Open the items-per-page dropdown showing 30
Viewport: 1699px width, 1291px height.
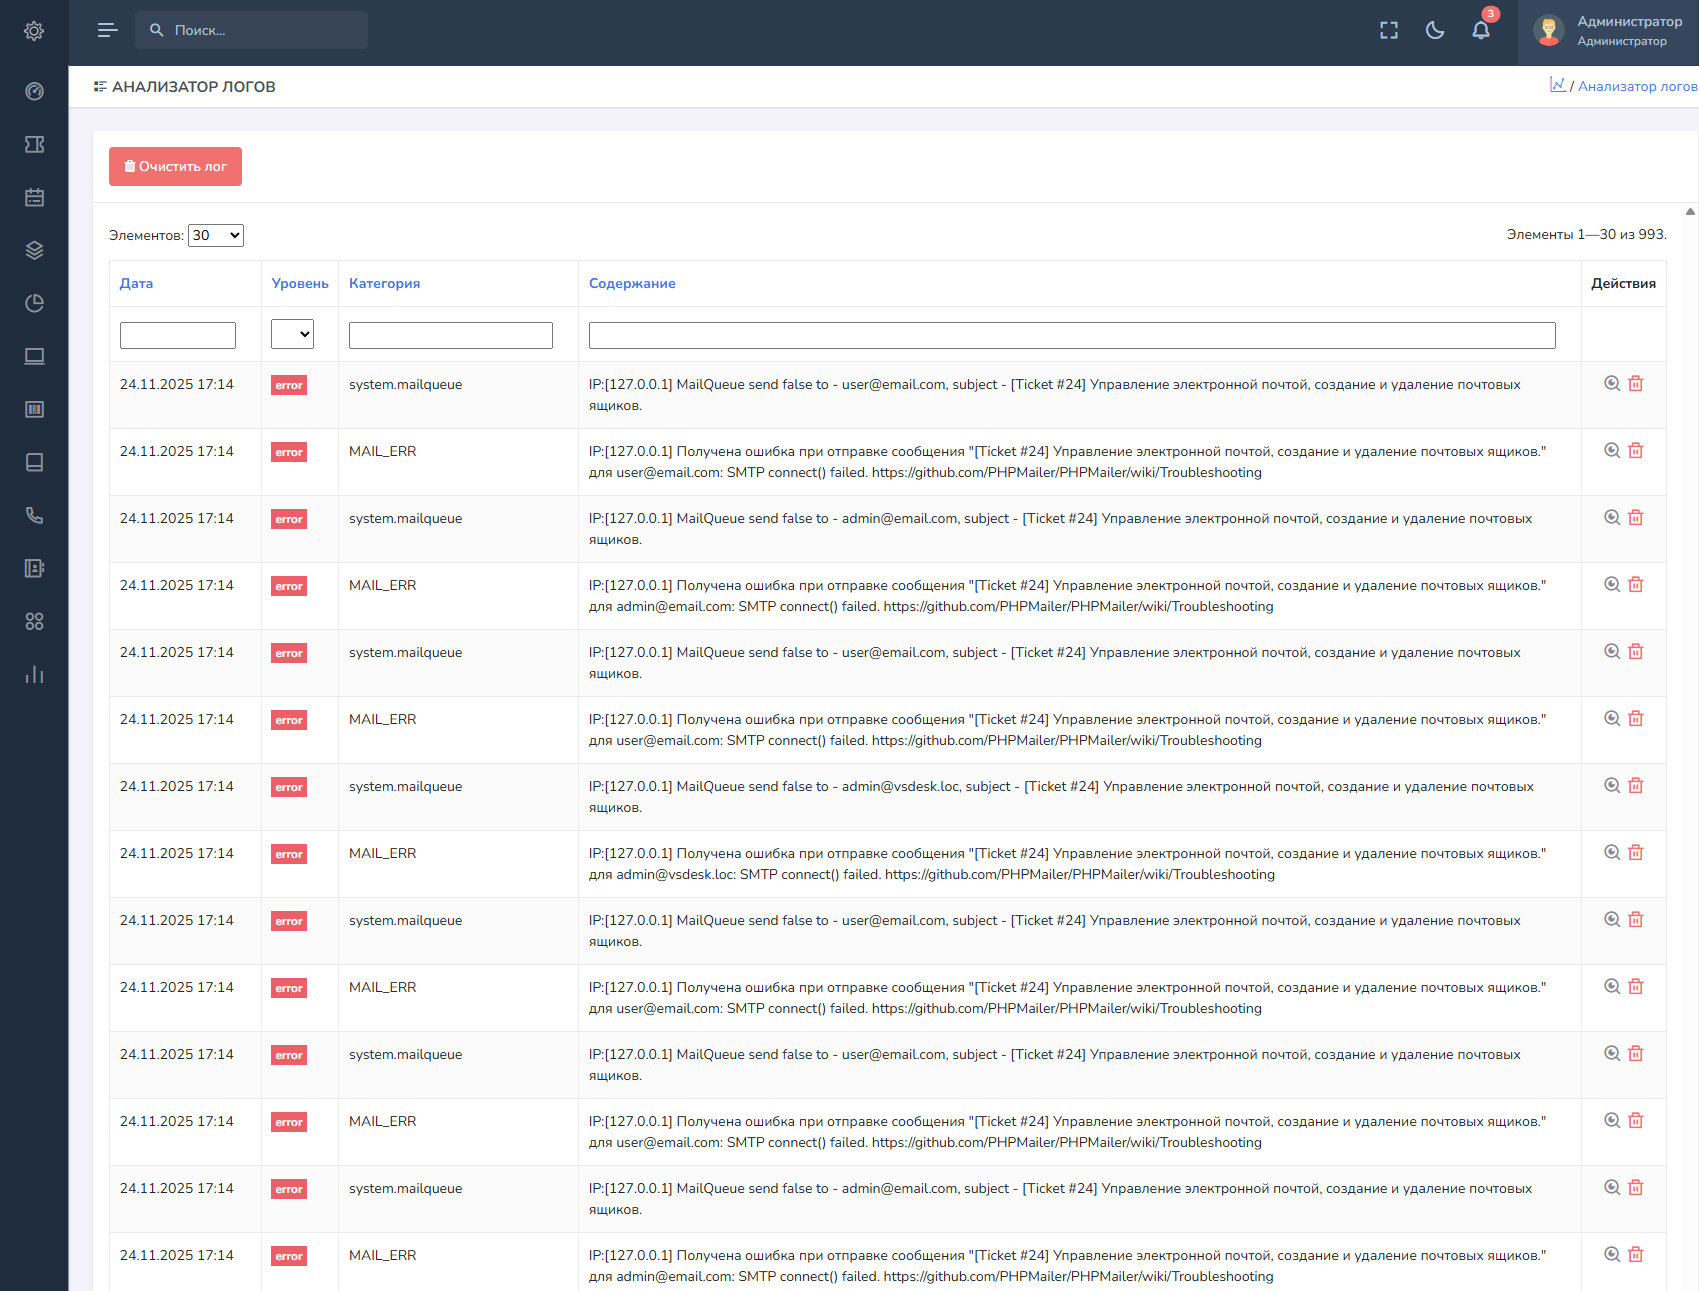[216, 236]
